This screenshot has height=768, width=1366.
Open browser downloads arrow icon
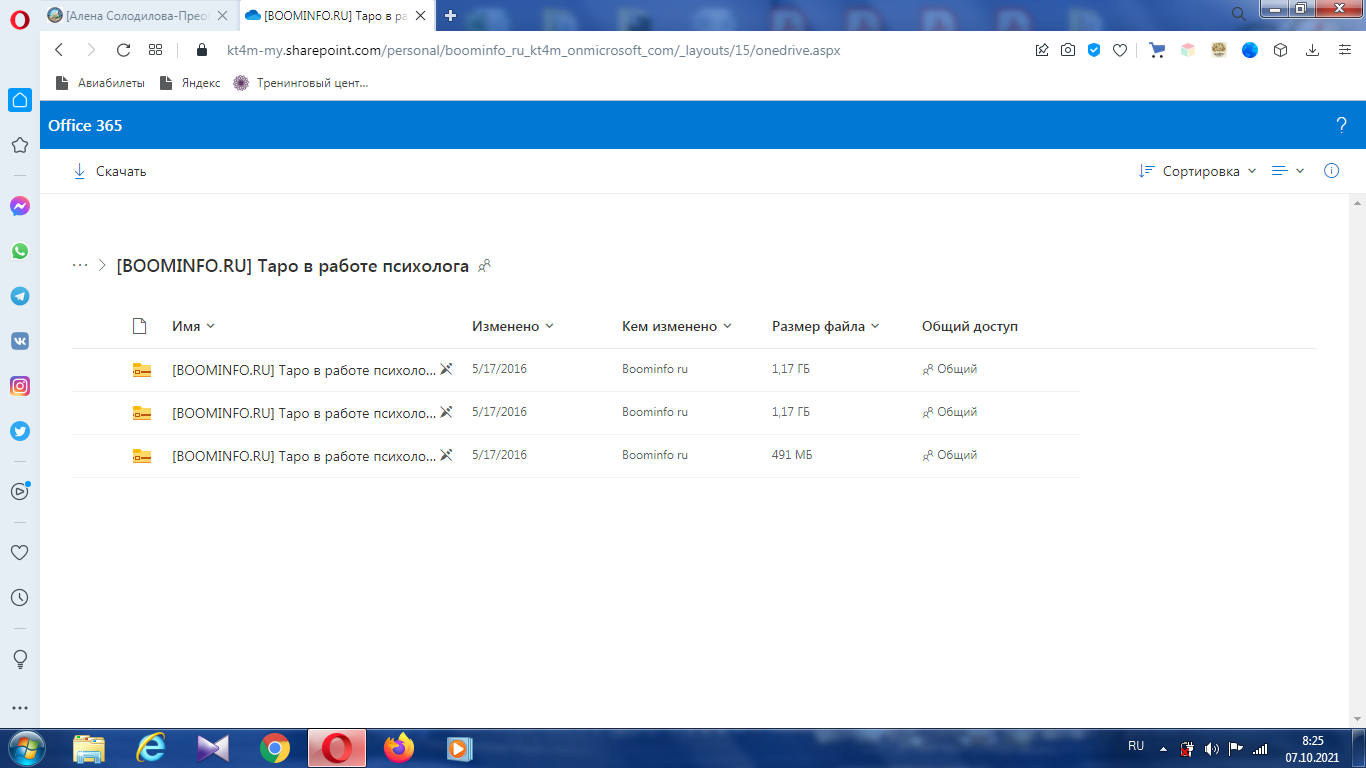1312,50
